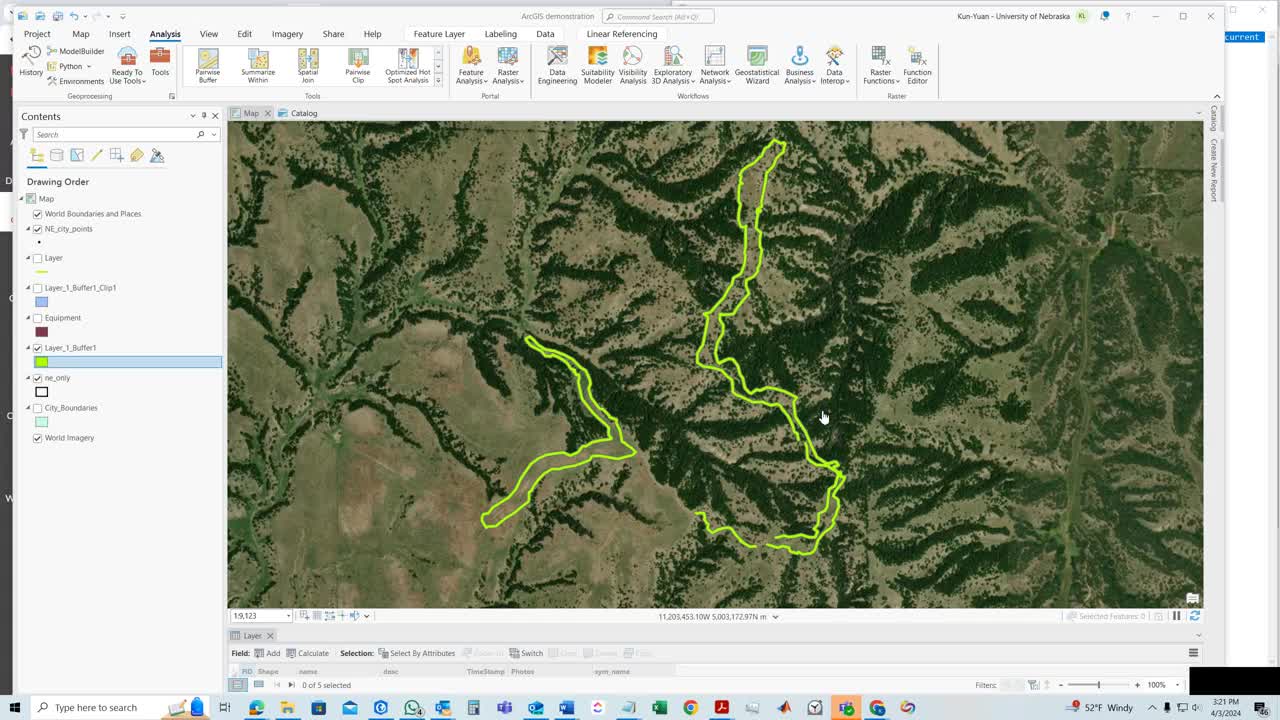Open the Insert ribbon tab
This screenshot has width=1280, height=720.
pyautogui.click(x=119, y=34)
